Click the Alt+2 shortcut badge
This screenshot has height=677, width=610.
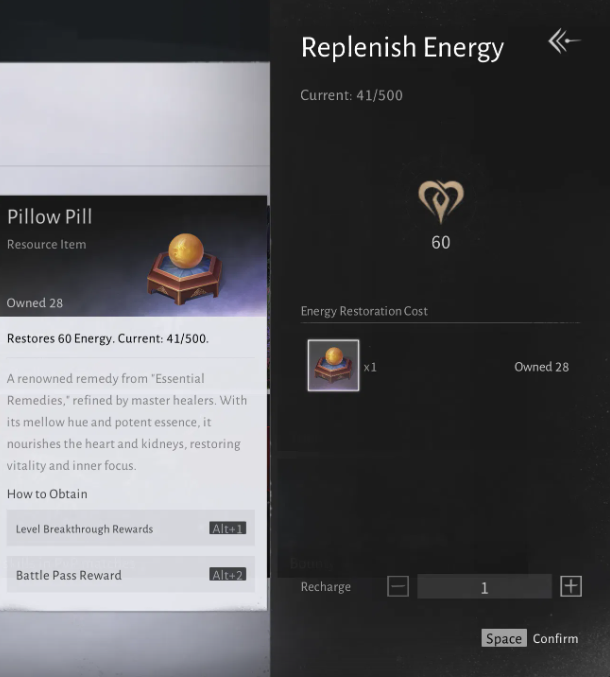click(x=228, y=574)
